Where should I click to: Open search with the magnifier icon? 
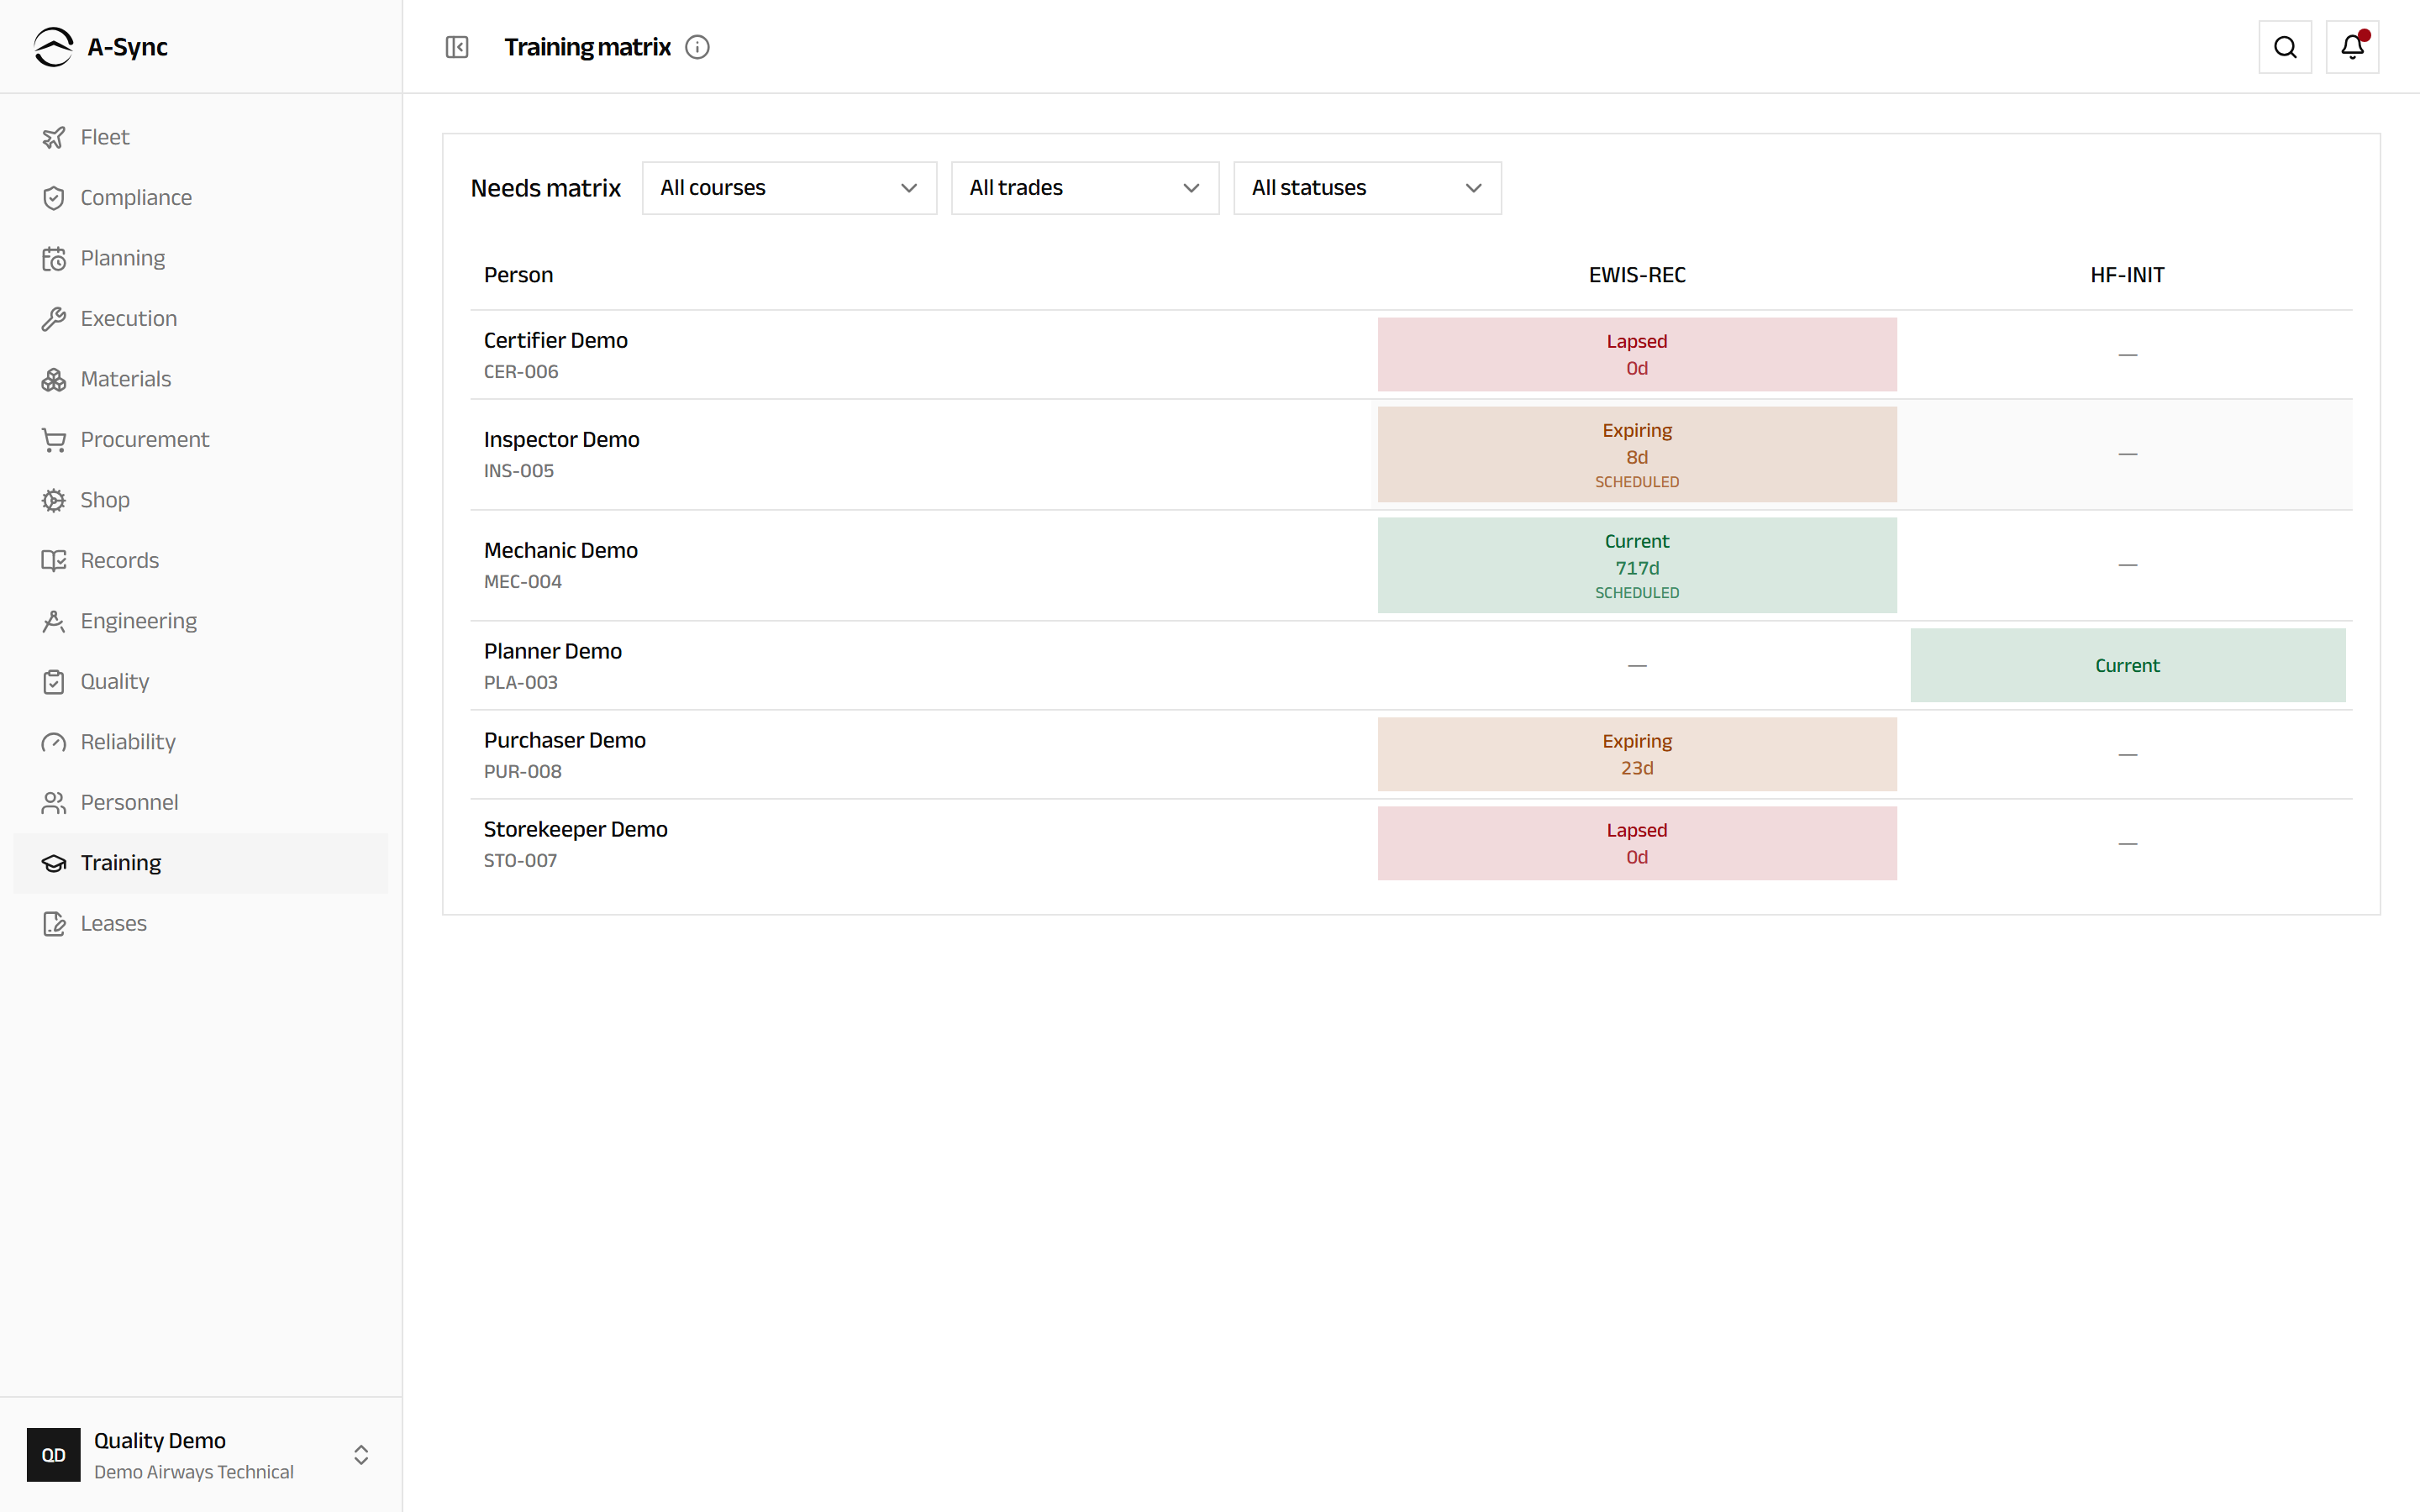2285,47
